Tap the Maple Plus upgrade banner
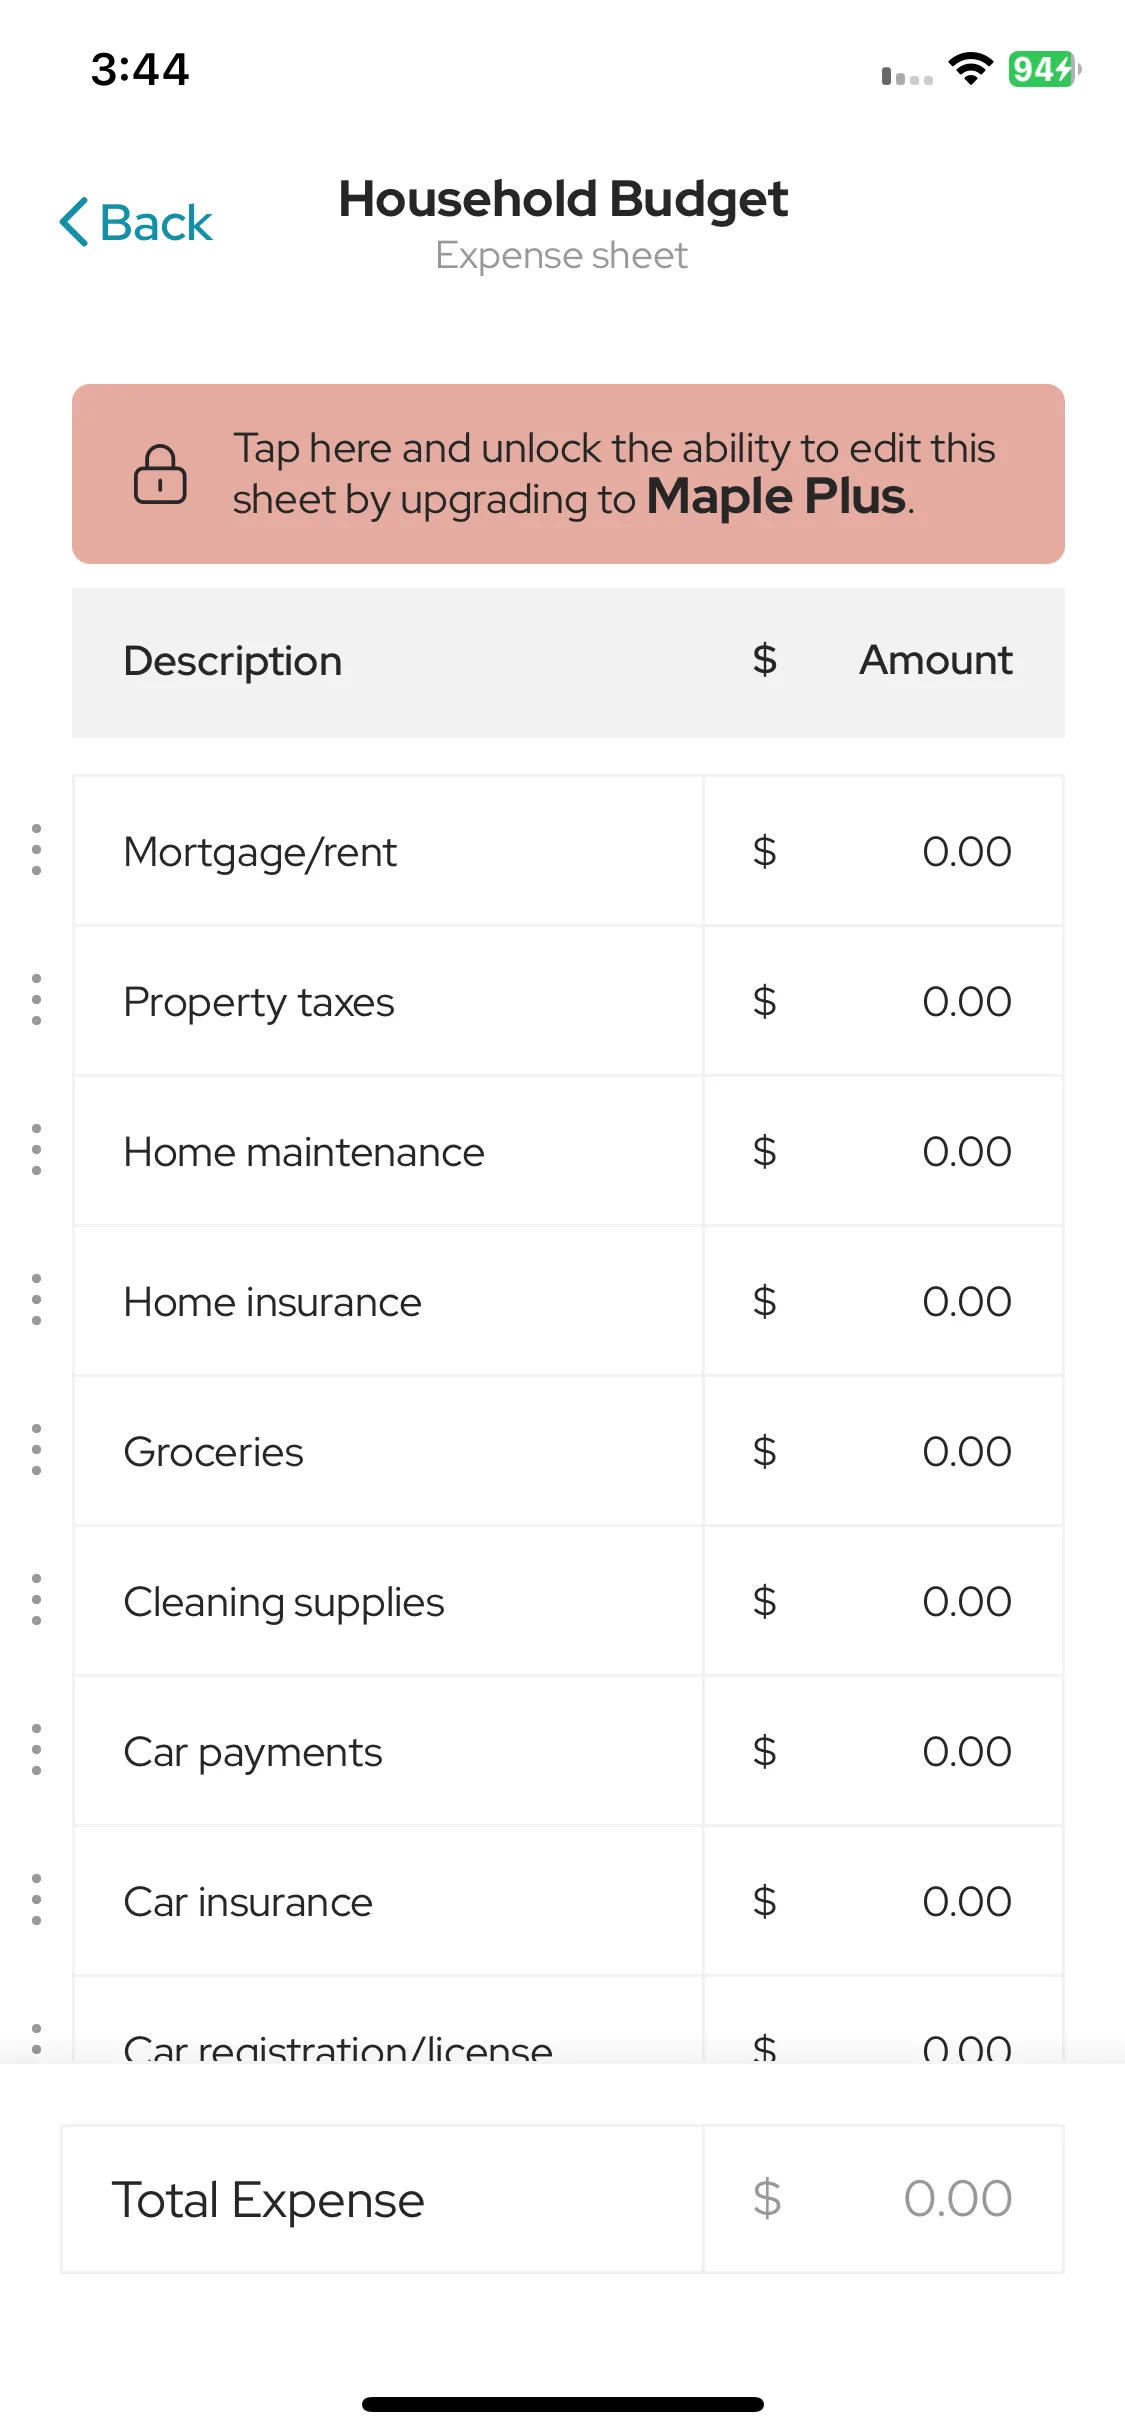 pyautogui.click(x=568, y=474)
